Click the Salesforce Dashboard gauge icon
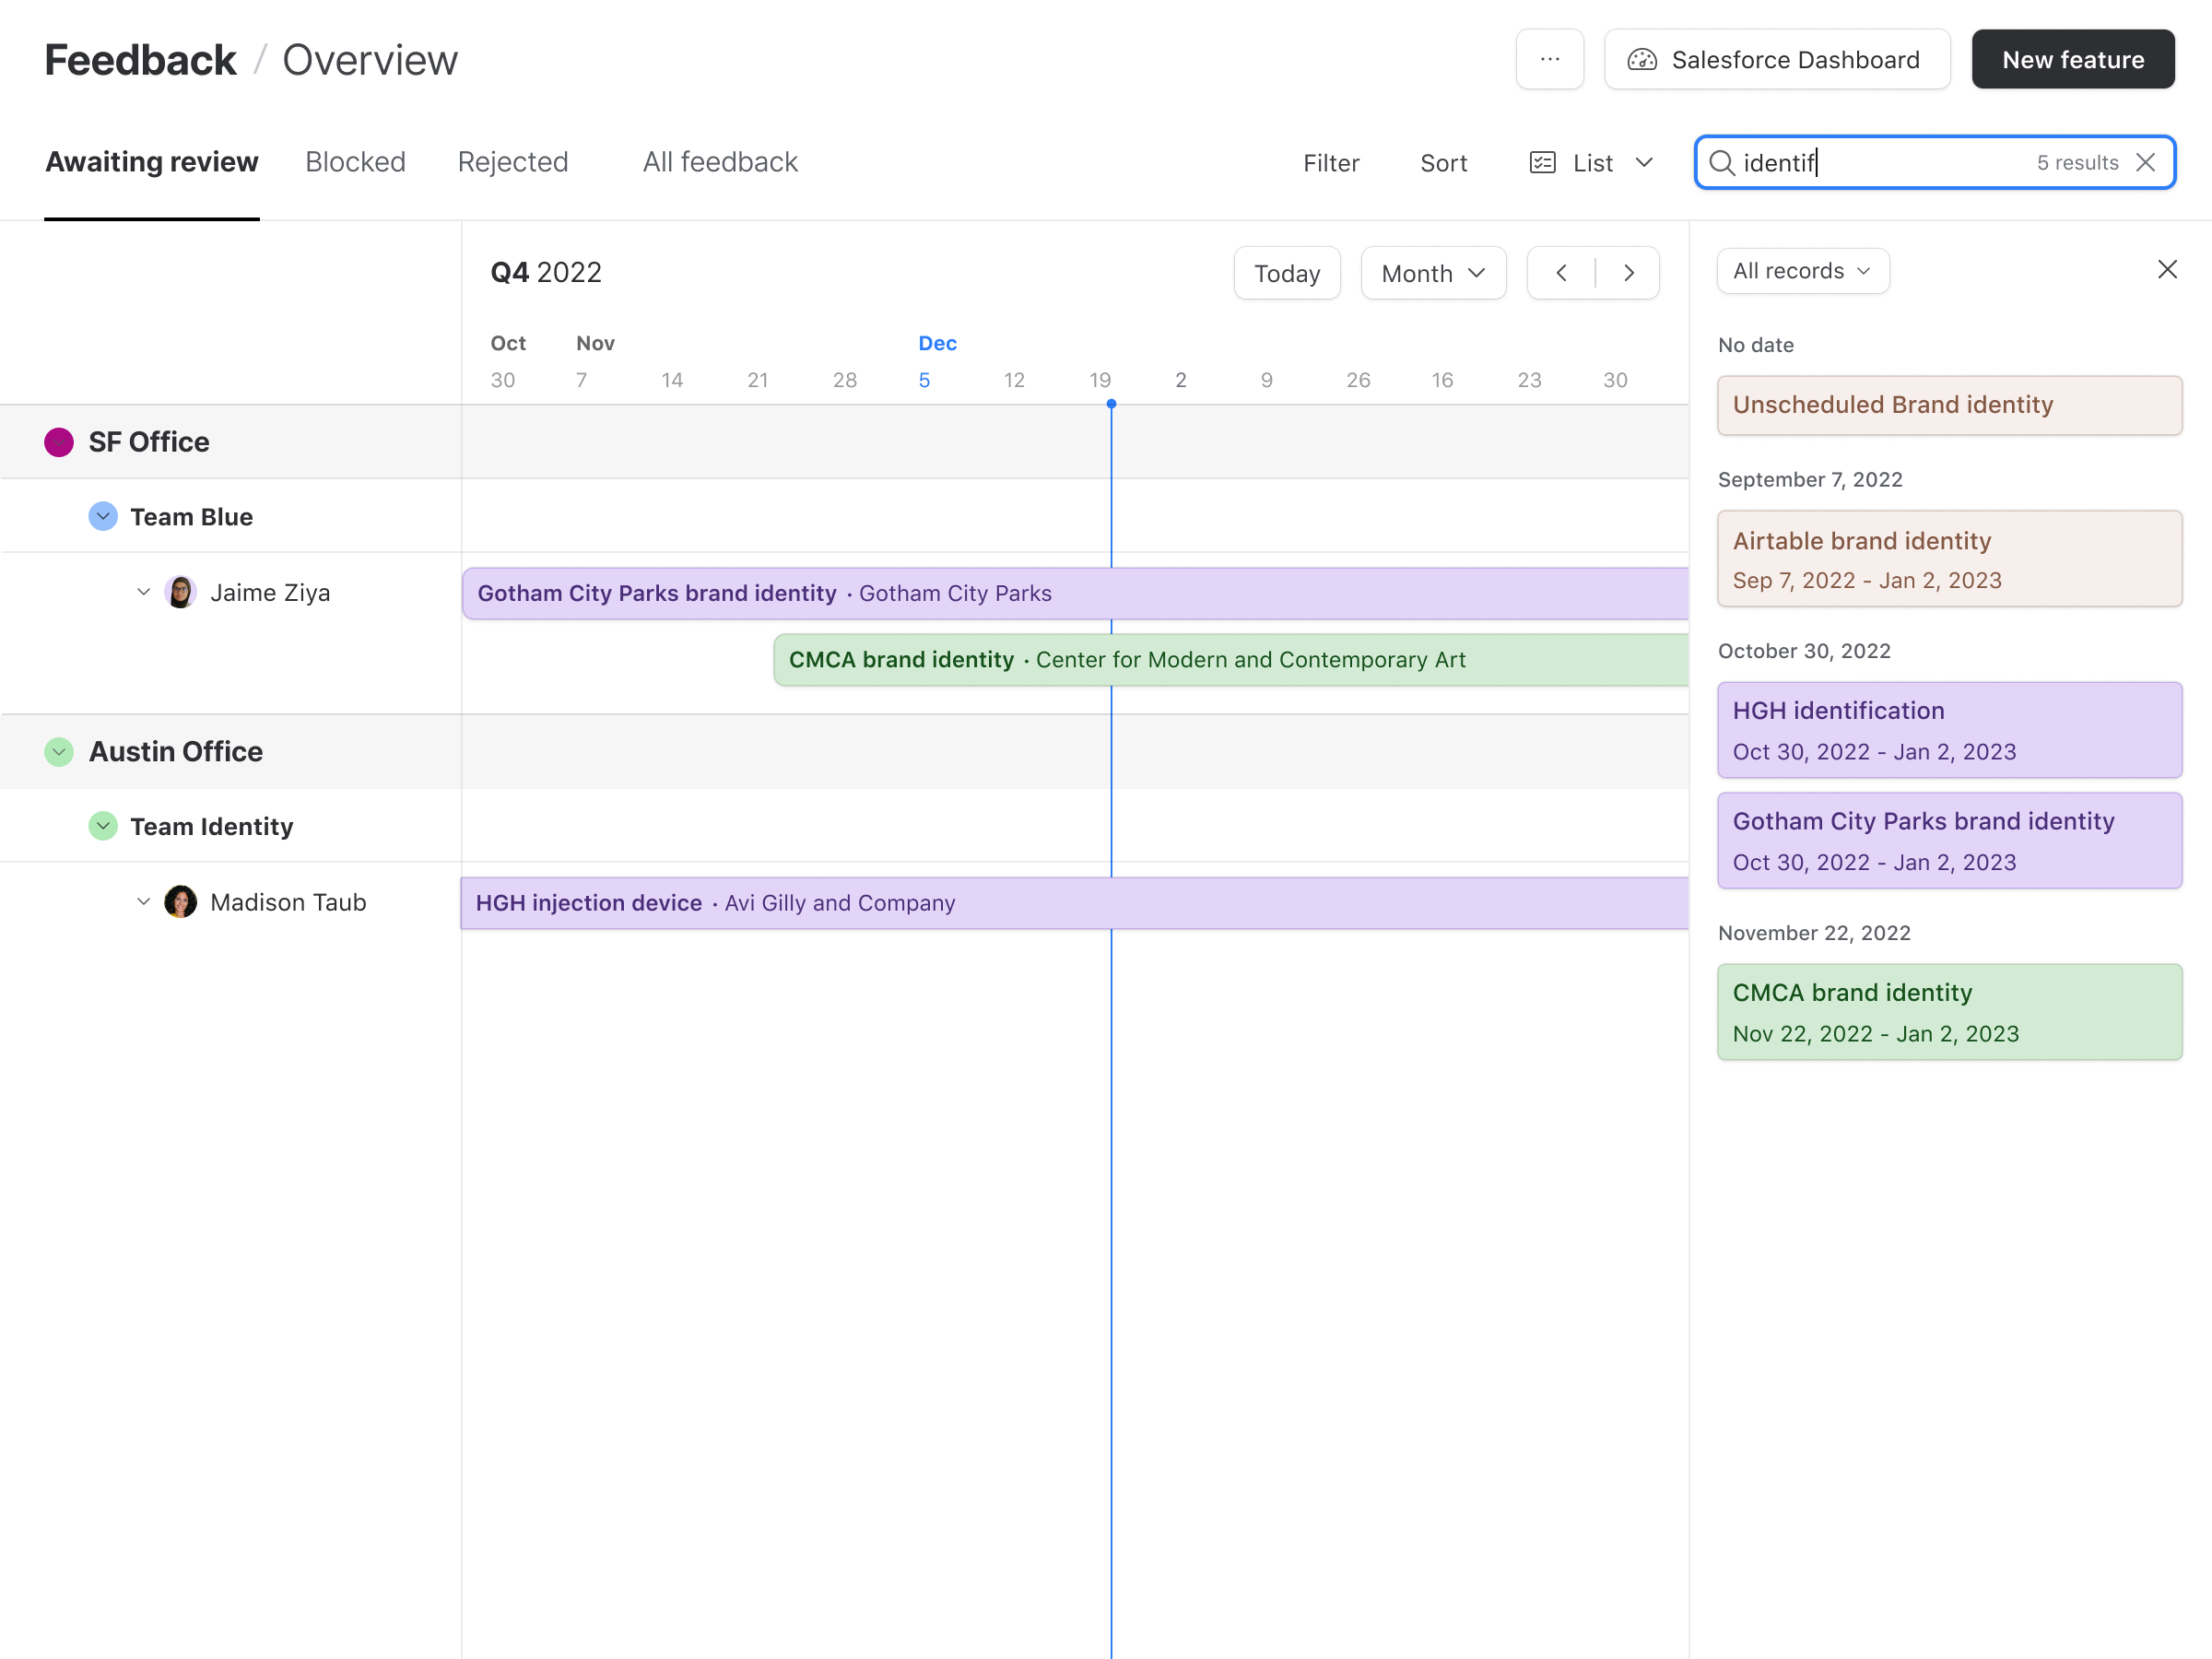The height and width of the screenshot is (1659, 2212). point(1642,60)
